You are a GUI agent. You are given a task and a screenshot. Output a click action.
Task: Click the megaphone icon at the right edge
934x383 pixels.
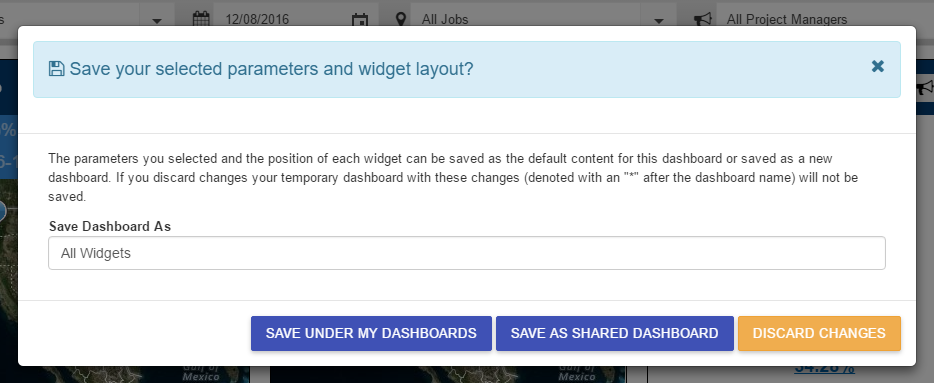click(x=925, y=88)
